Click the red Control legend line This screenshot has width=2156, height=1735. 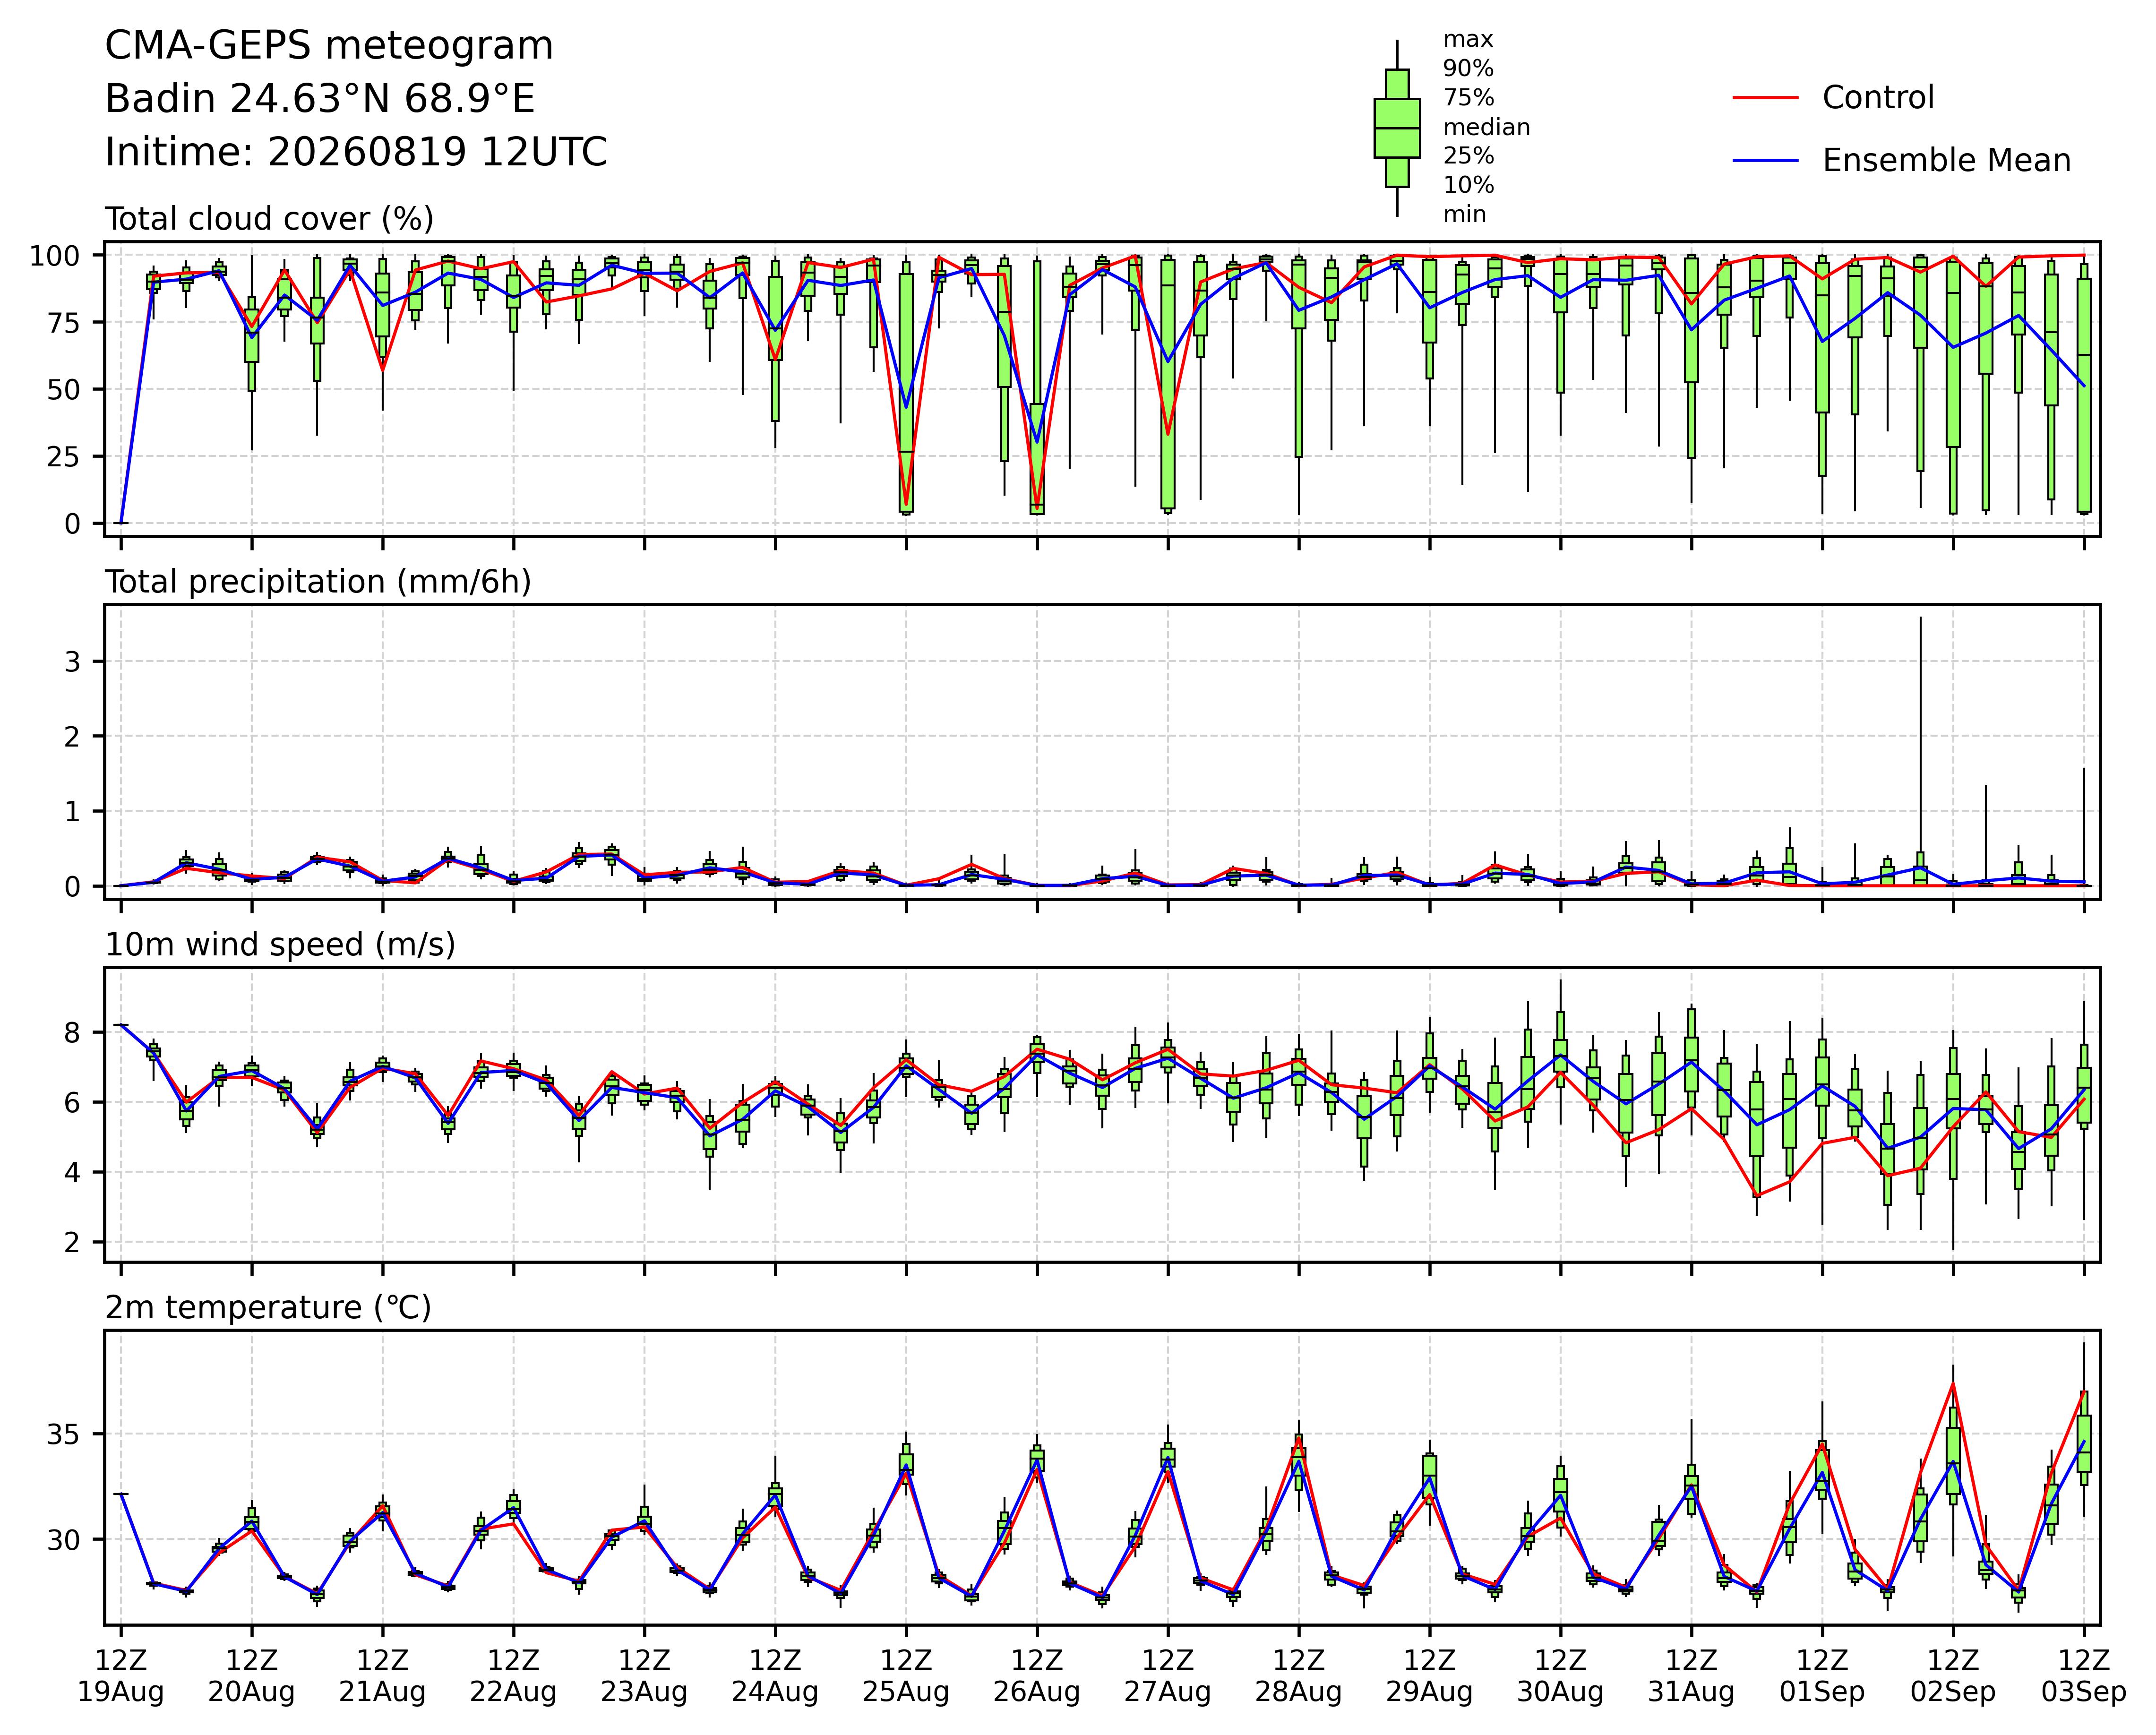(1766, 98)
